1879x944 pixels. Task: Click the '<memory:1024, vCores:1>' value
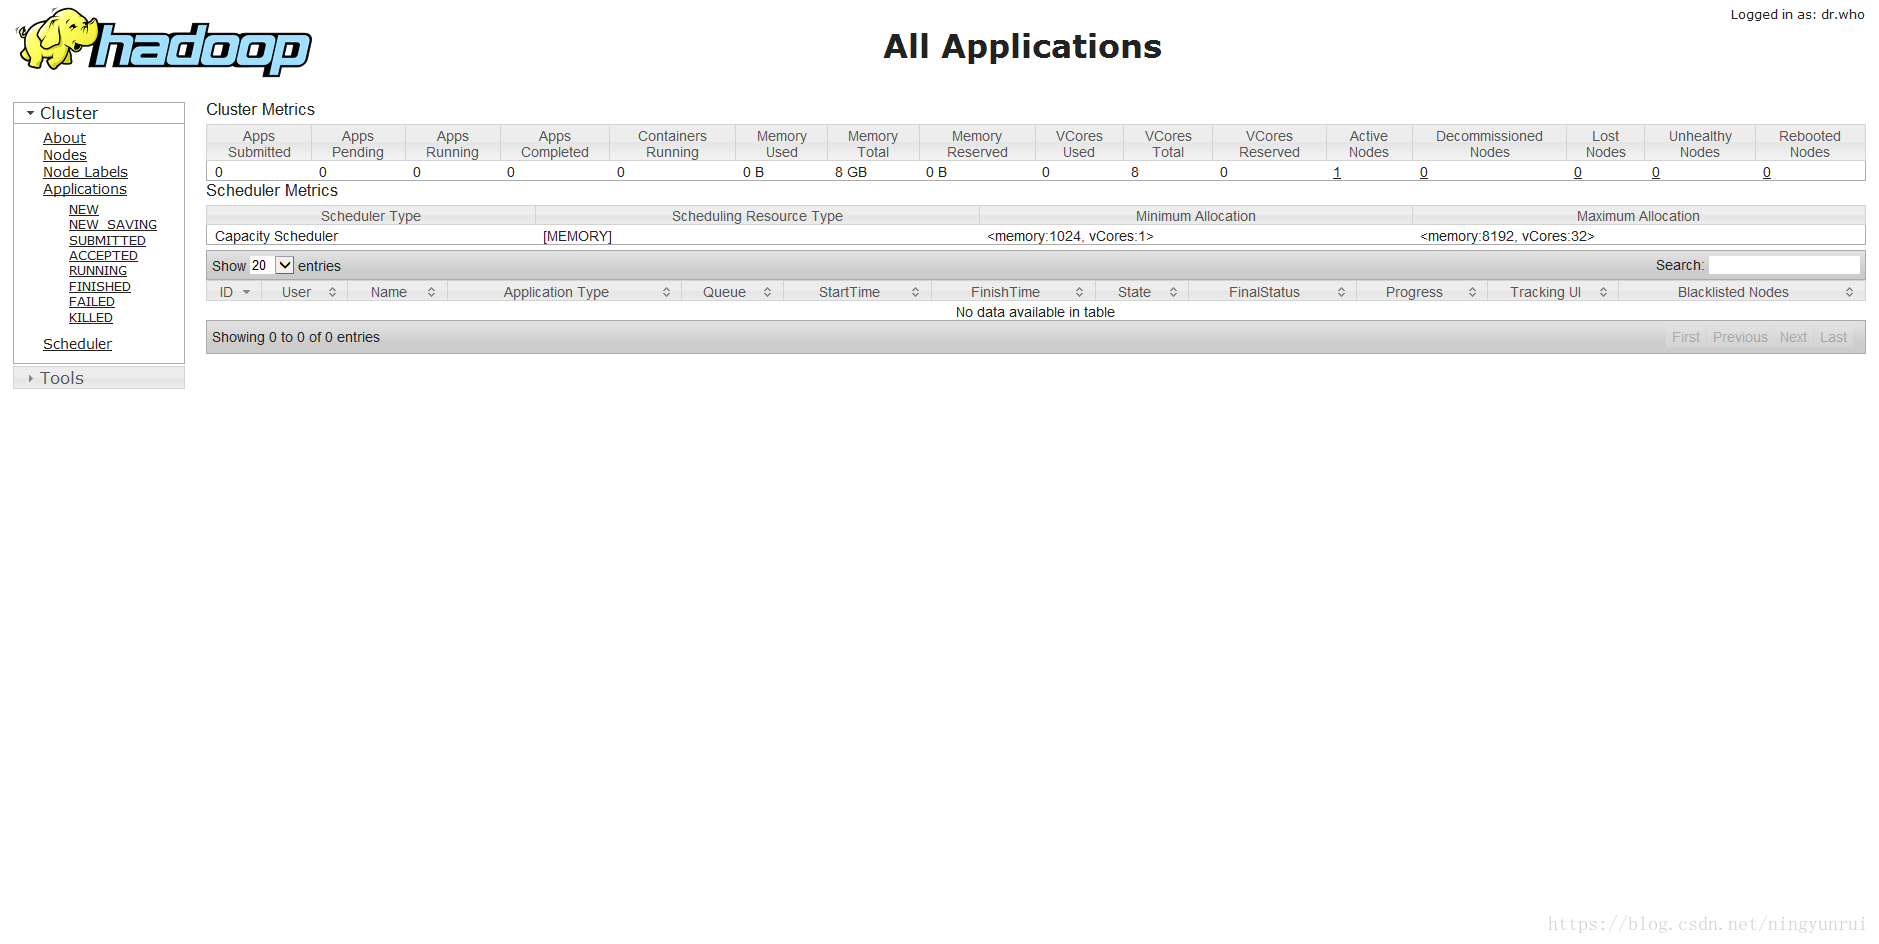tap(1070, 236)
